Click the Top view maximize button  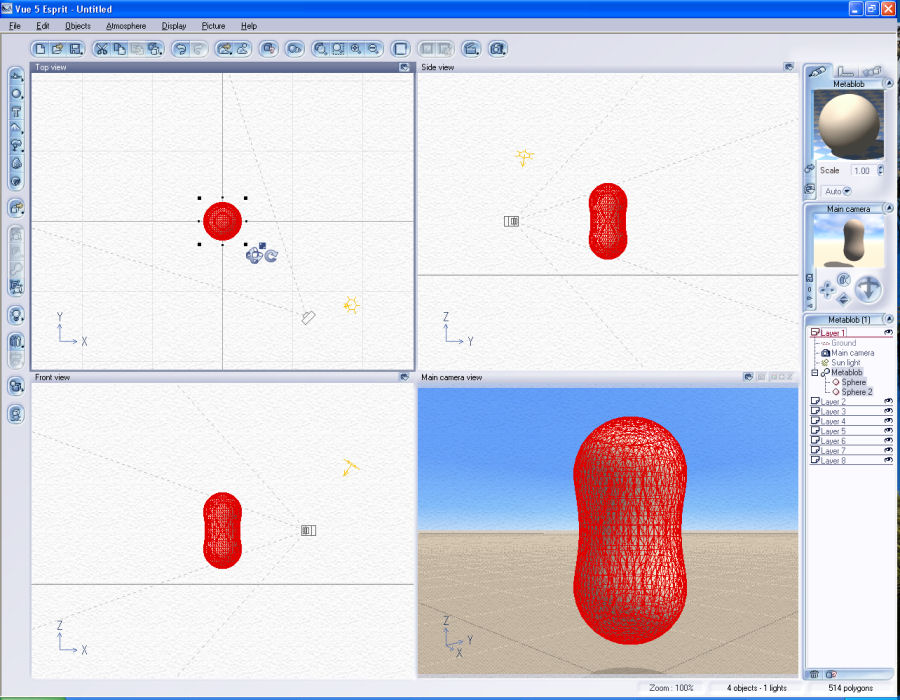404,67
